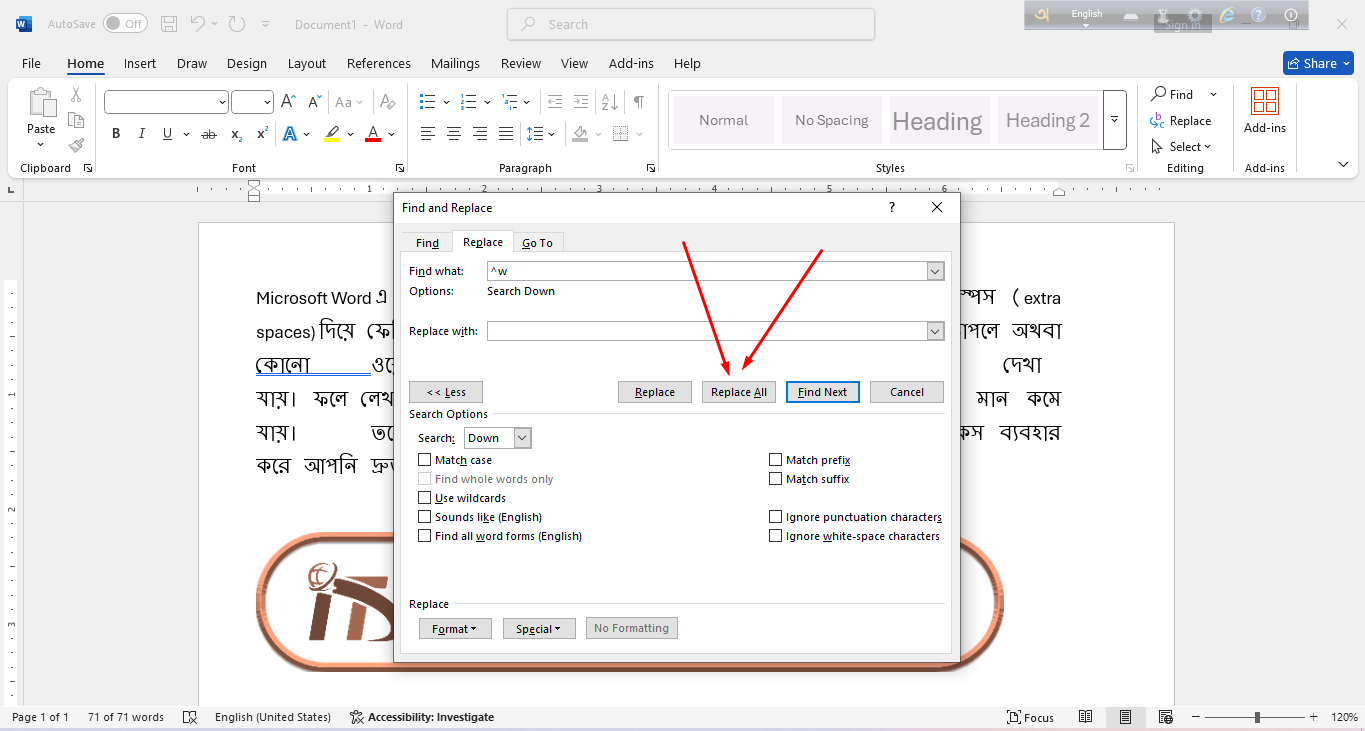Open the Format Painter
This screenshot has height=731, width=1365.
pos(75,143)
